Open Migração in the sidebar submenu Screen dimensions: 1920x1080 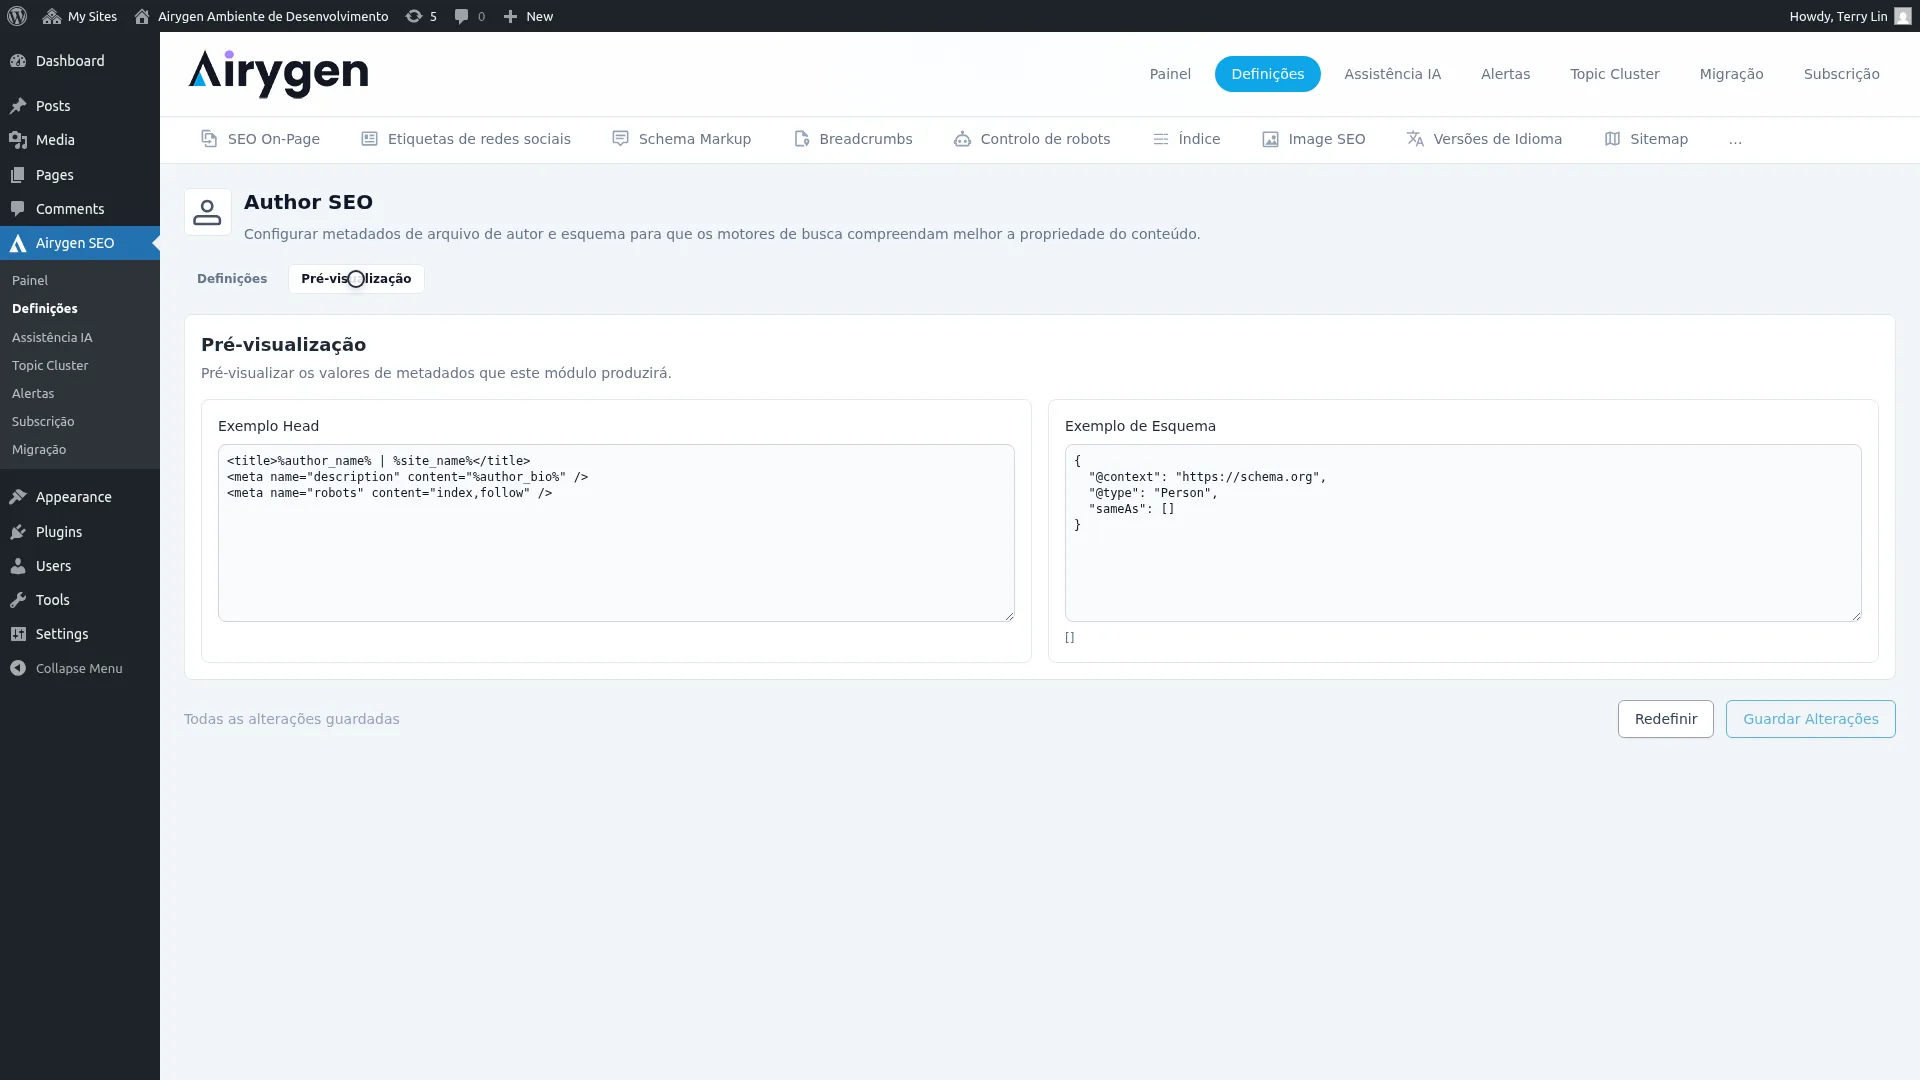click(x=39, y=450)
